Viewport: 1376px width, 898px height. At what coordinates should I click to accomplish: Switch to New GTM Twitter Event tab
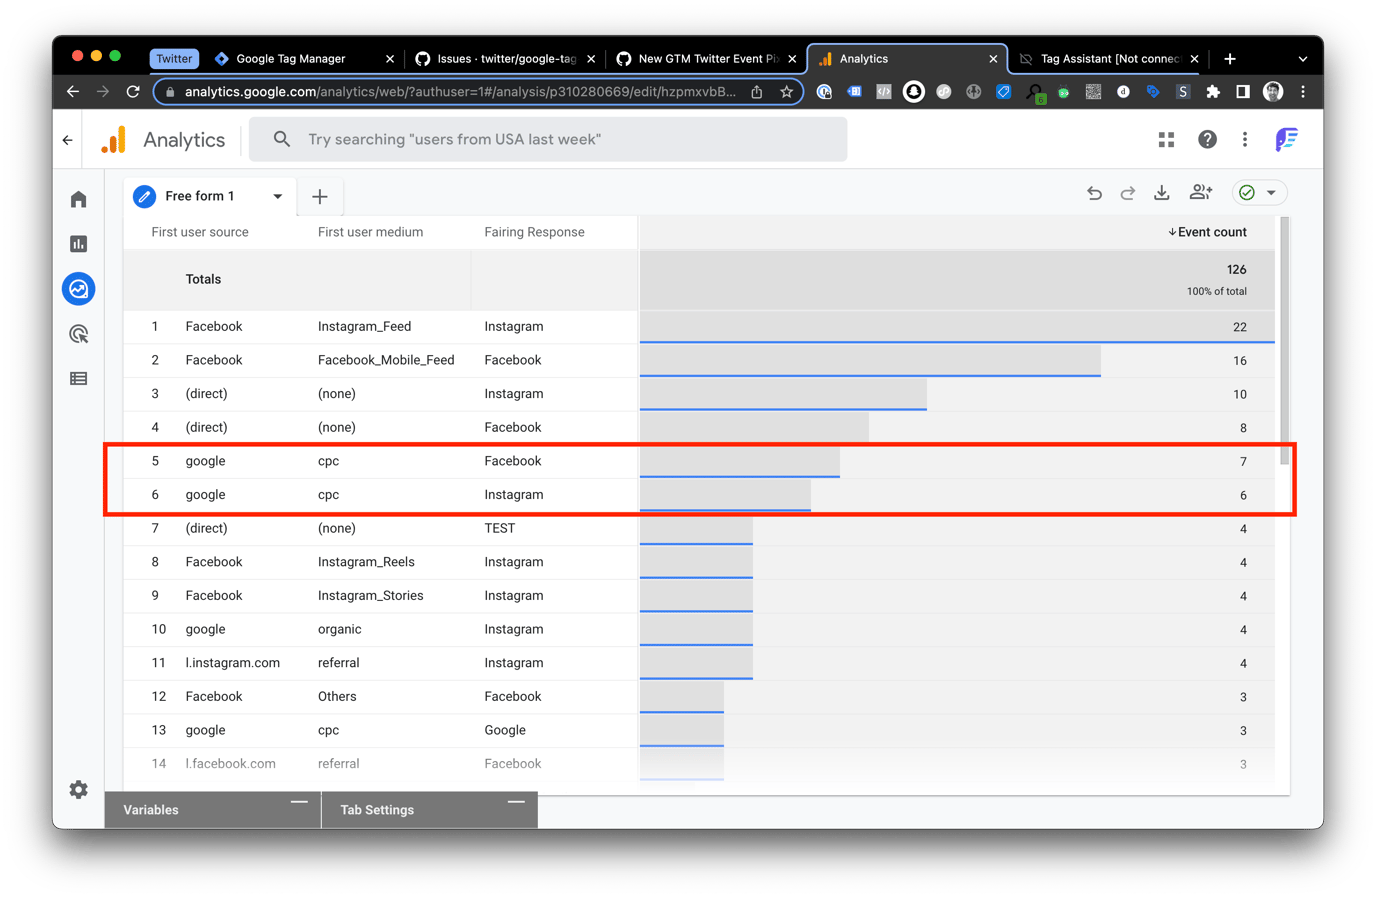tap(706, 59)
